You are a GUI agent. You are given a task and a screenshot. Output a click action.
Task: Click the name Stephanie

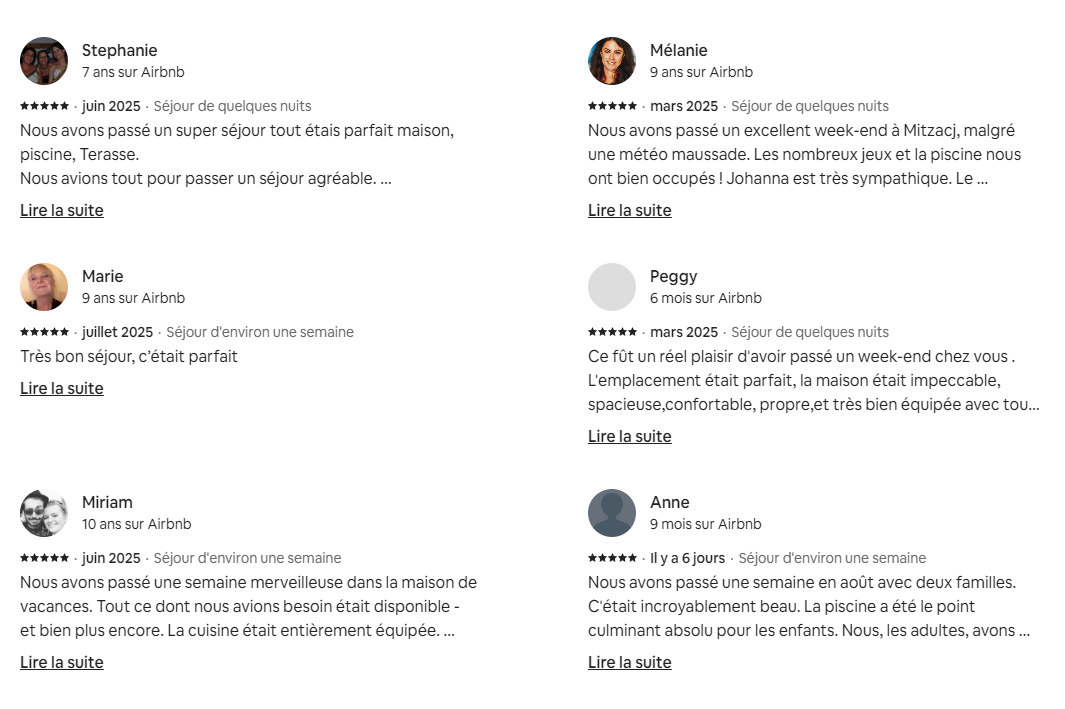(x=120, y=50)
